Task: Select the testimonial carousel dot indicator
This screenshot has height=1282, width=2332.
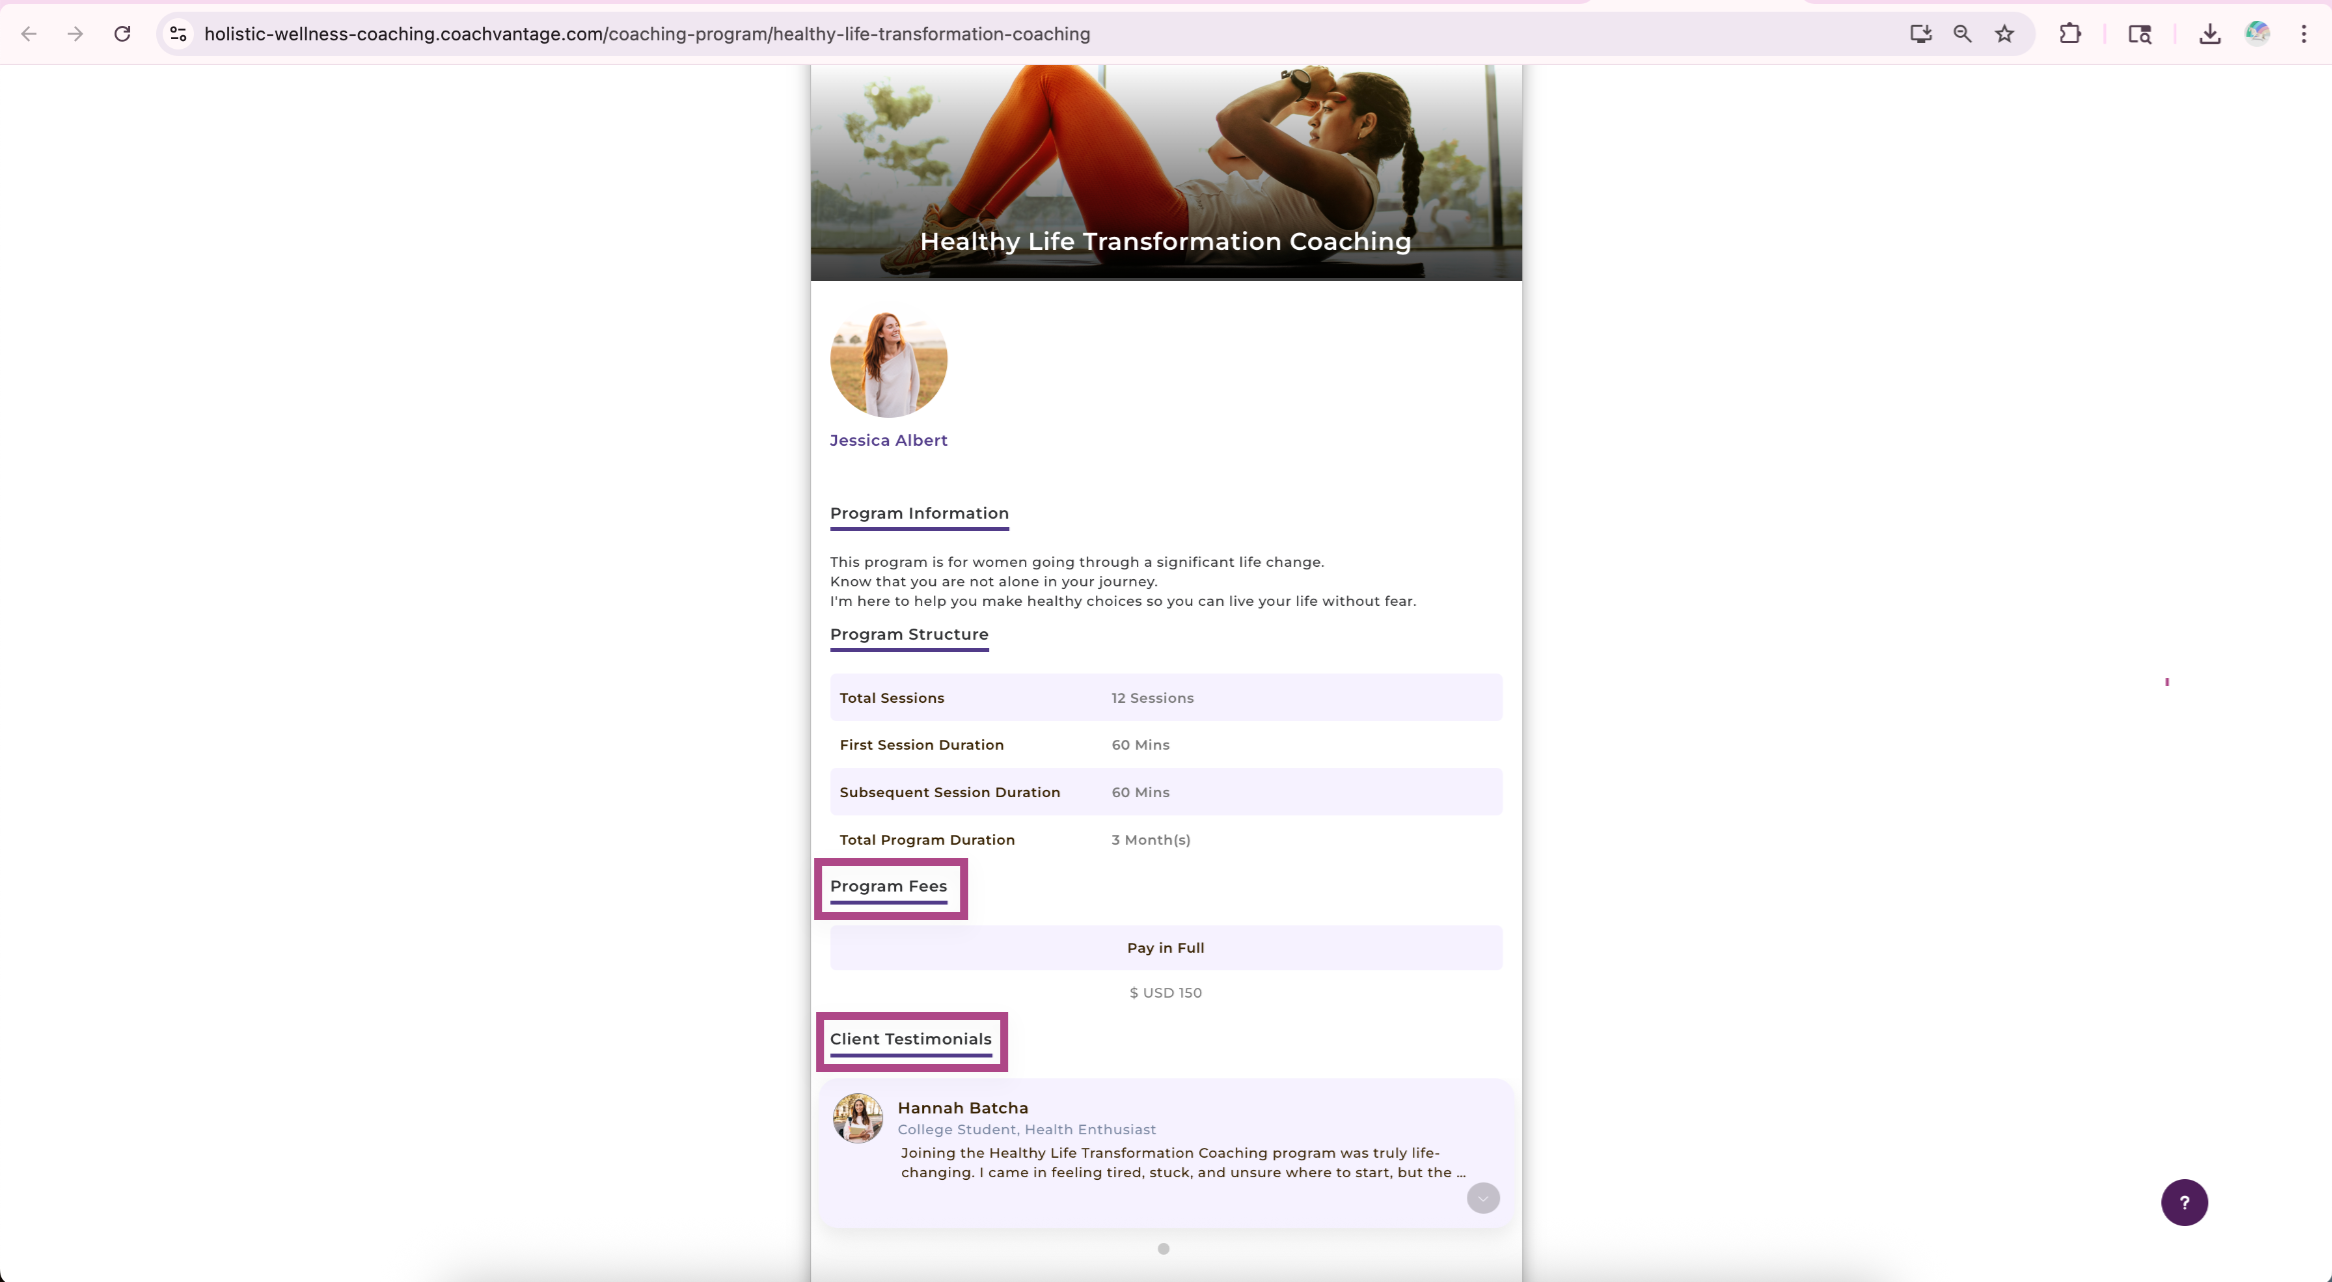Action: [1163, 1249]
